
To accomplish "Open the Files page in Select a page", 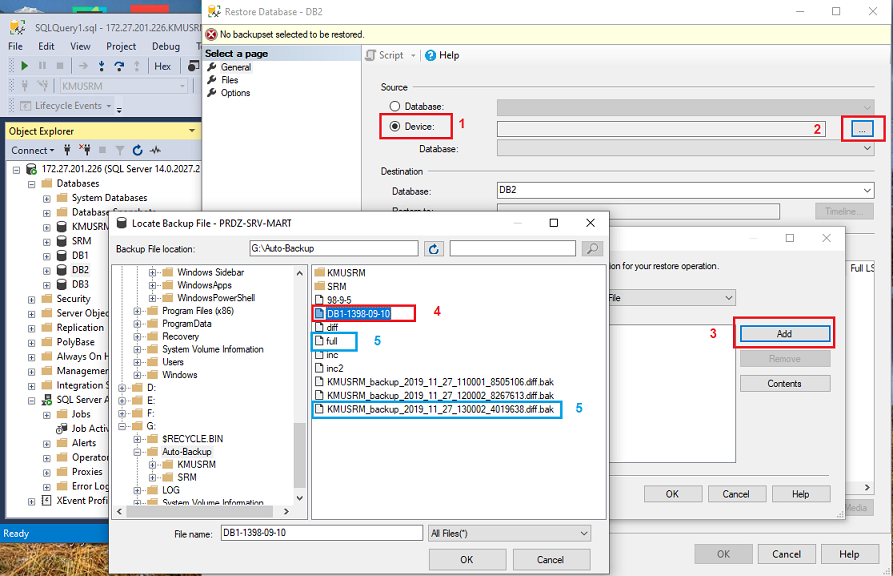I will pyautogui.click(x=229, y=80).
